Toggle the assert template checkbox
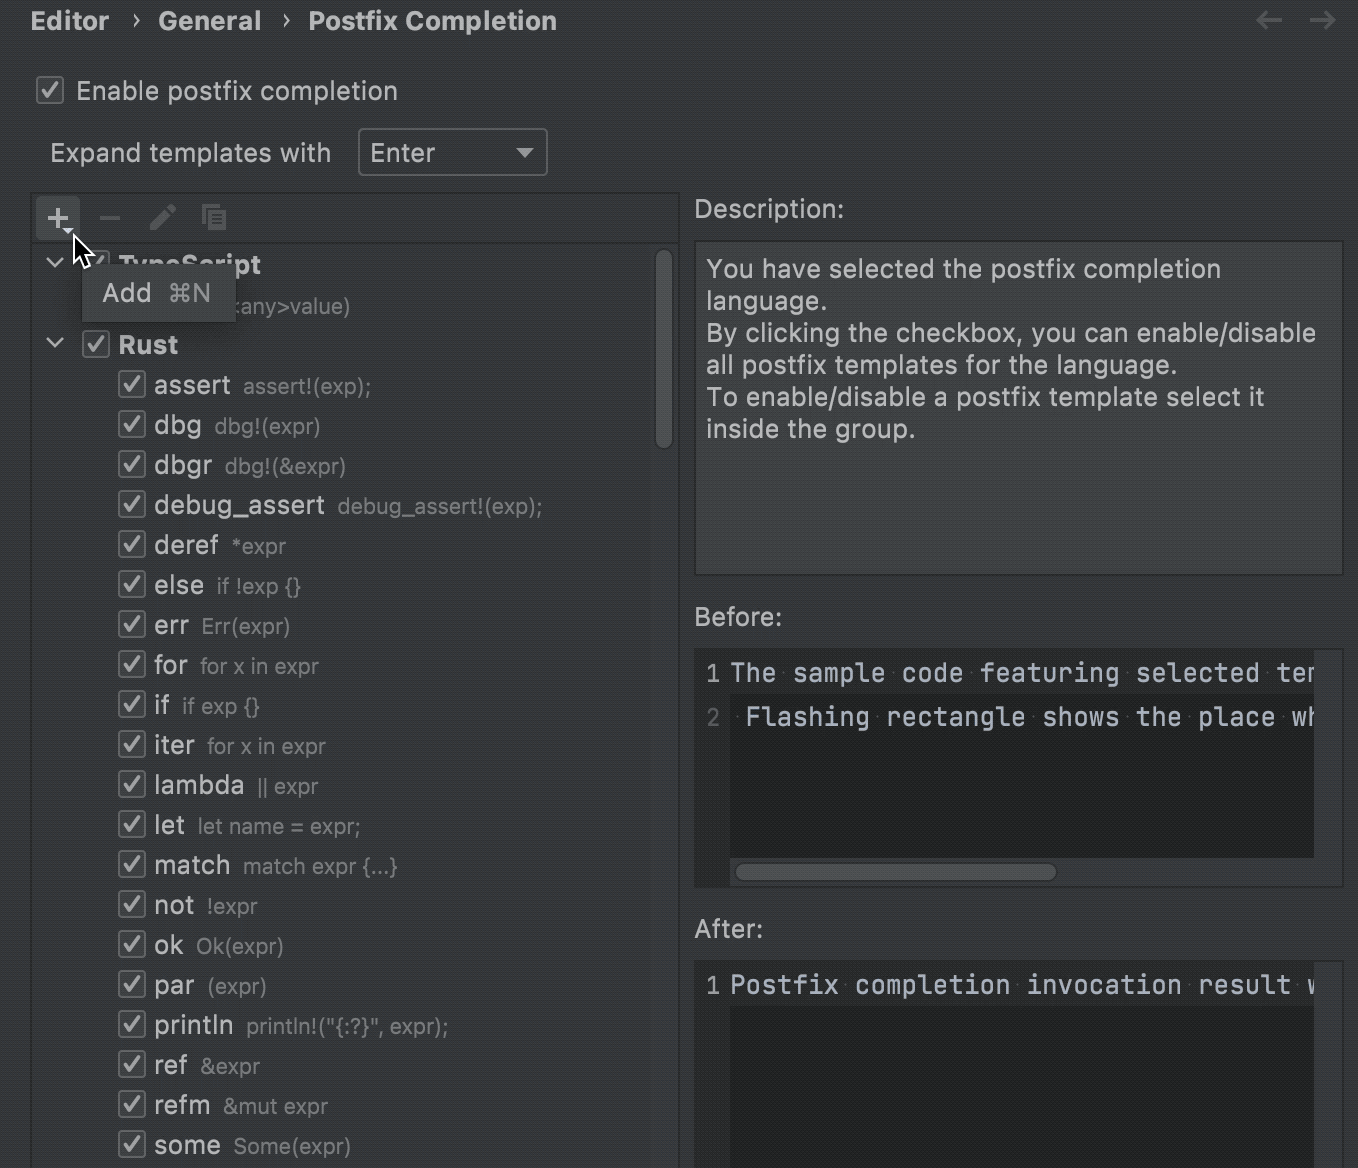Screen dimensions: 1358x1168 coord(131,384)
